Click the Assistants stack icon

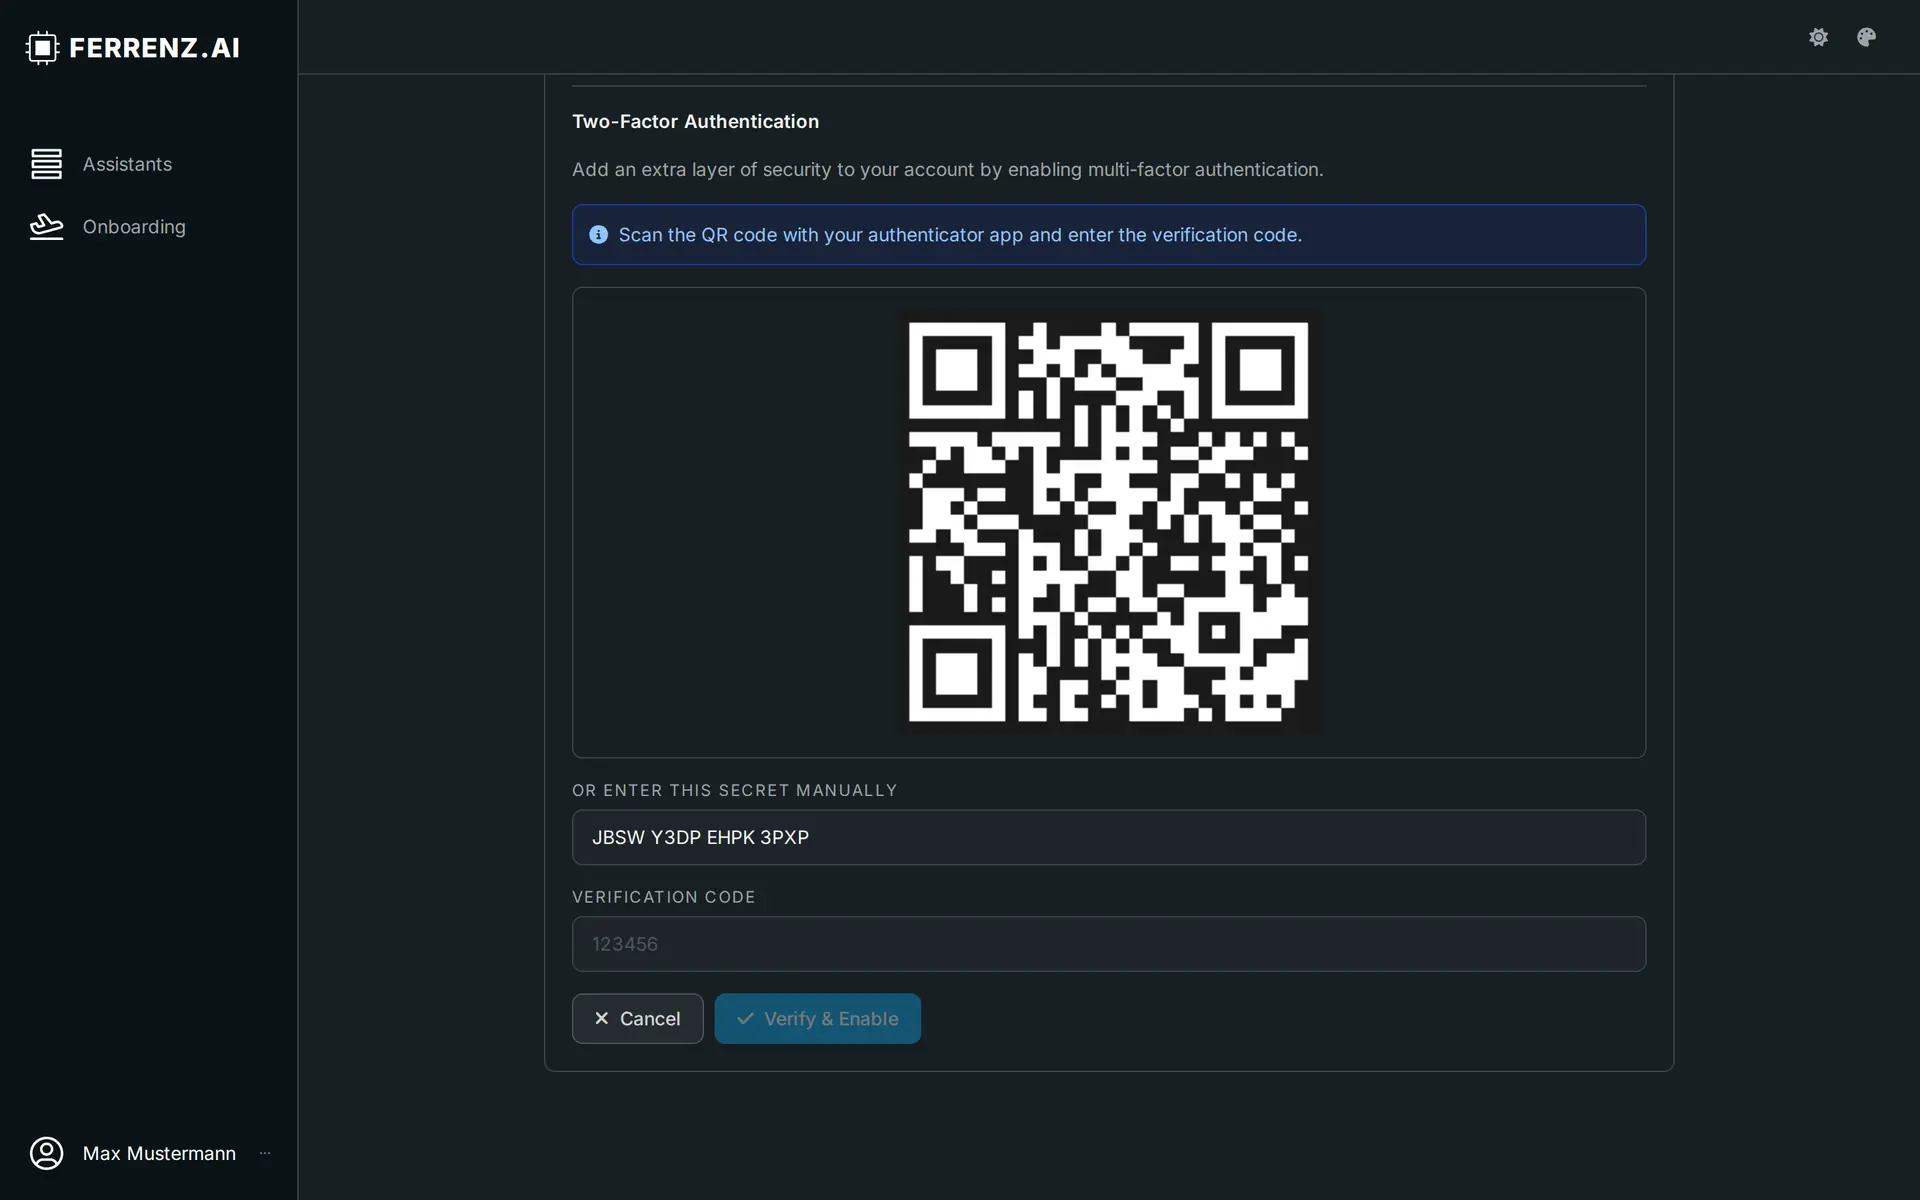46,164
